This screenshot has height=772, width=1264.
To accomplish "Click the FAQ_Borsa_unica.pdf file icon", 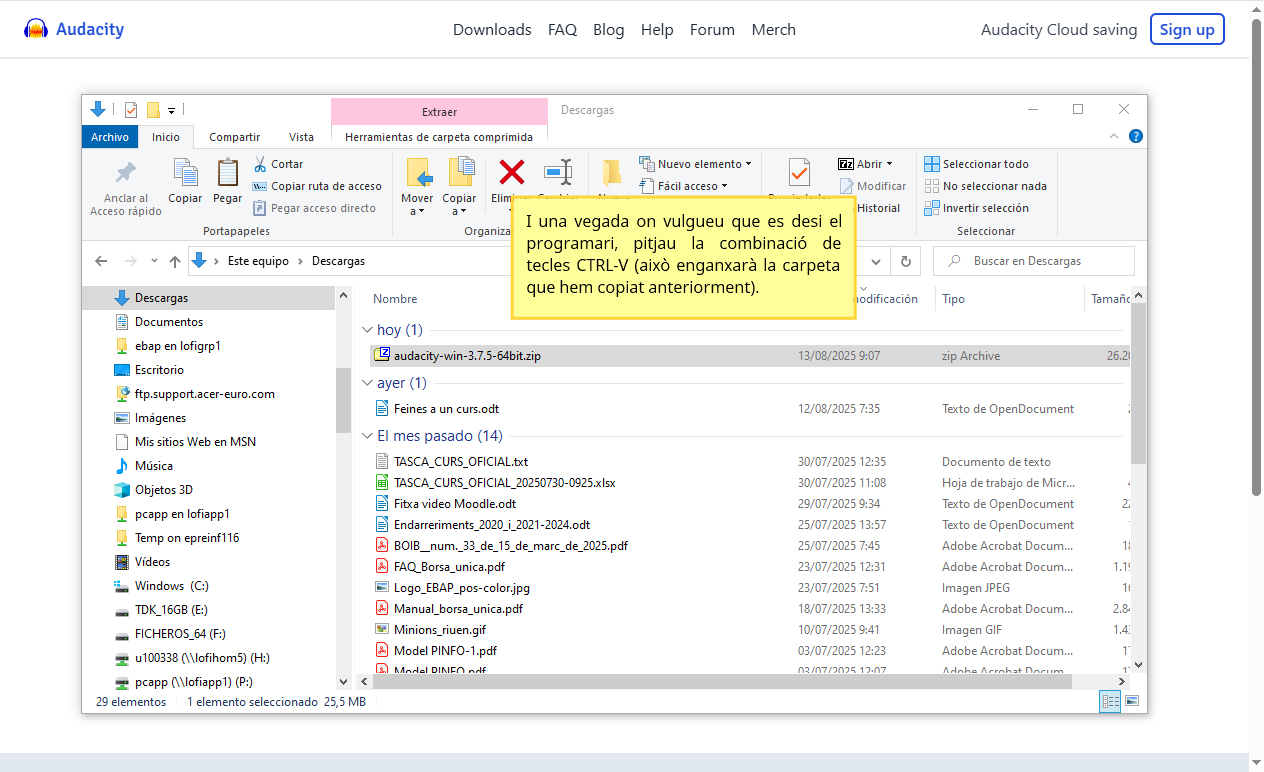I will (381, 566).
